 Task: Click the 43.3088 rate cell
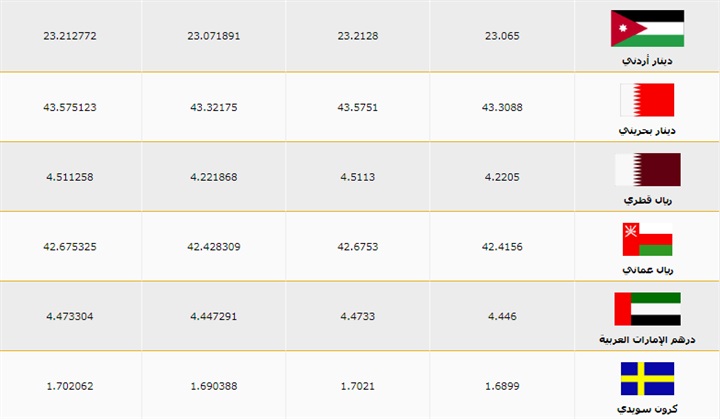pos(502,106)
